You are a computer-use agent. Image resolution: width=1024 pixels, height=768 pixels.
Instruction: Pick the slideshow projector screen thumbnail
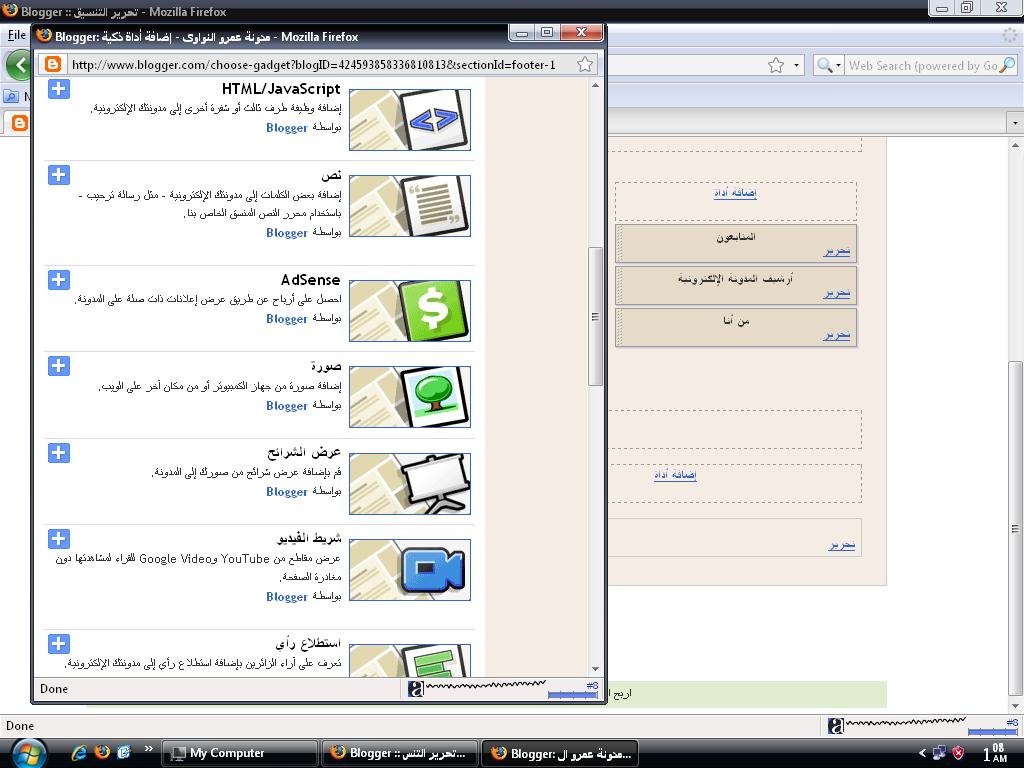coord(410,484)
